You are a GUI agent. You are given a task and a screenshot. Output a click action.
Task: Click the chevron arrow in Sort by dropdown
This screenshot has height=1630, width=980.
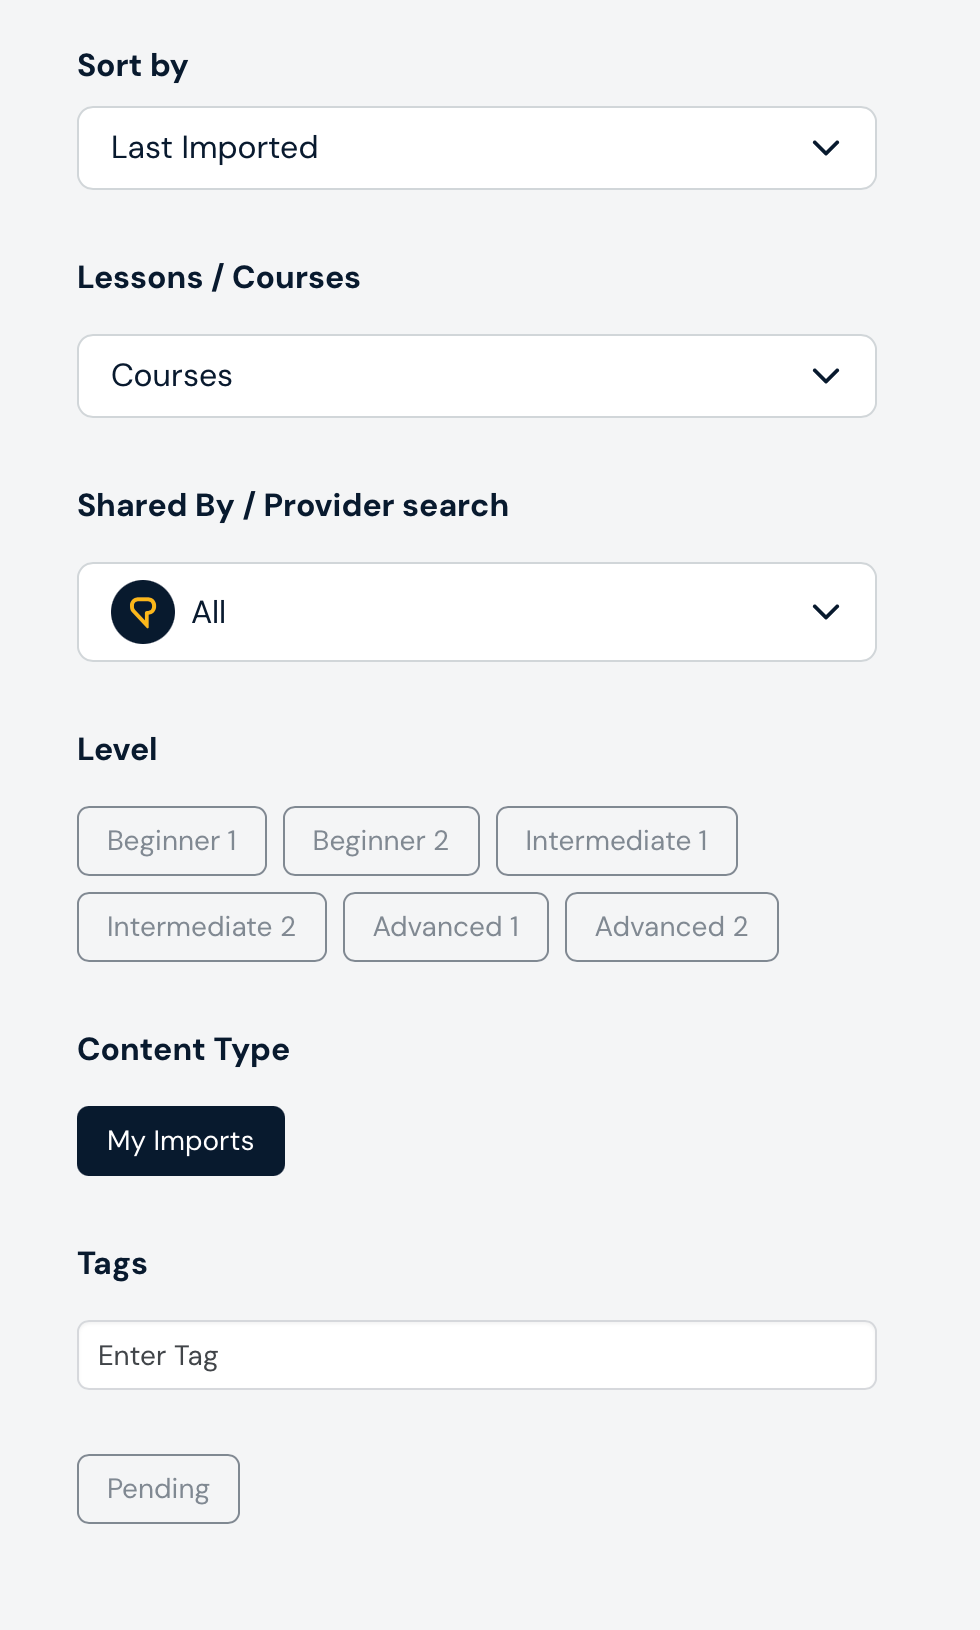click(x=826, y=148)
